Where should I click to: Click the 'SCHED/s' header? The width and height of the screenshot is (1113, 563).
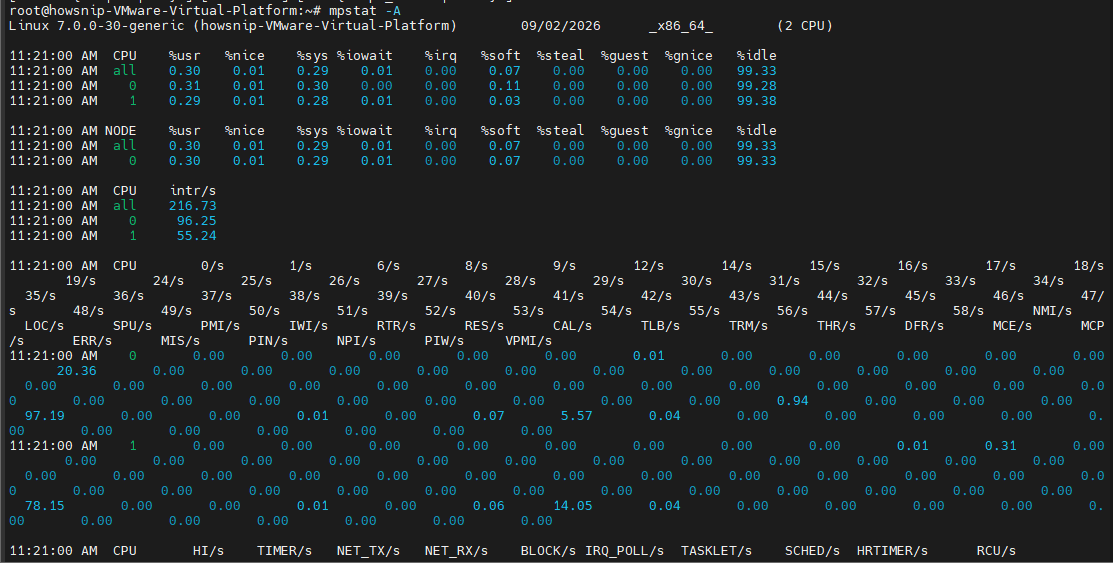tap(813, 551)
